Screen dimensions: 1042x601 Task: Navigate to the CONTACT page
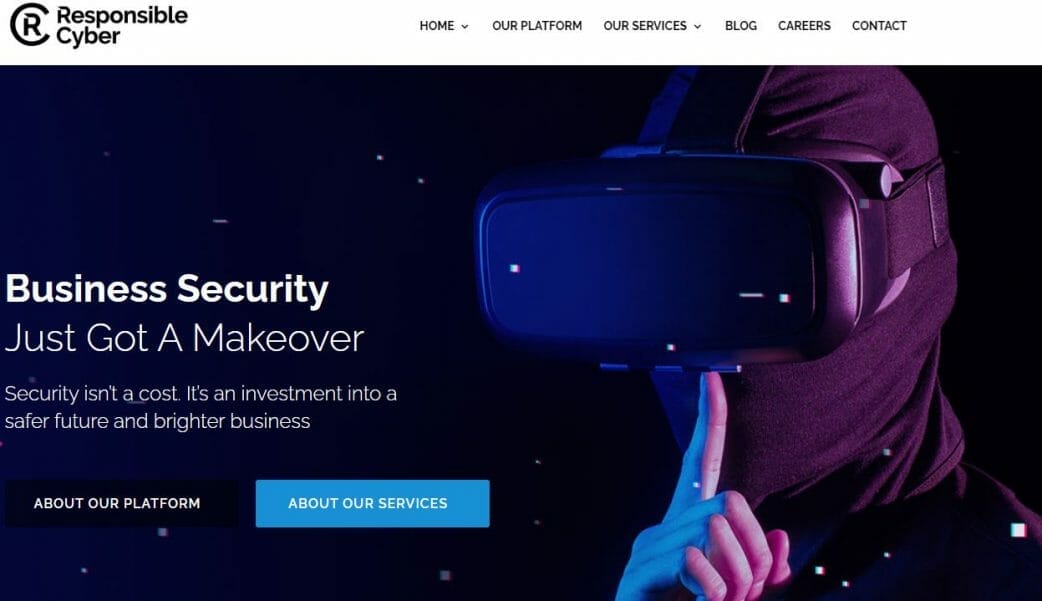(x=879, y=26)
